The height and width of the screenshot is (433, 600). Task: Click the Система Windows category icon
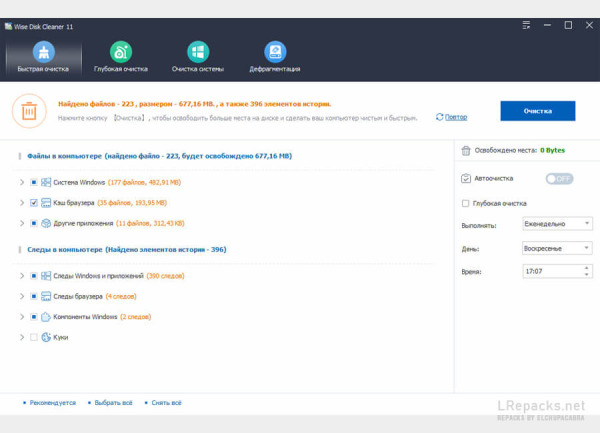coord(46,182)
